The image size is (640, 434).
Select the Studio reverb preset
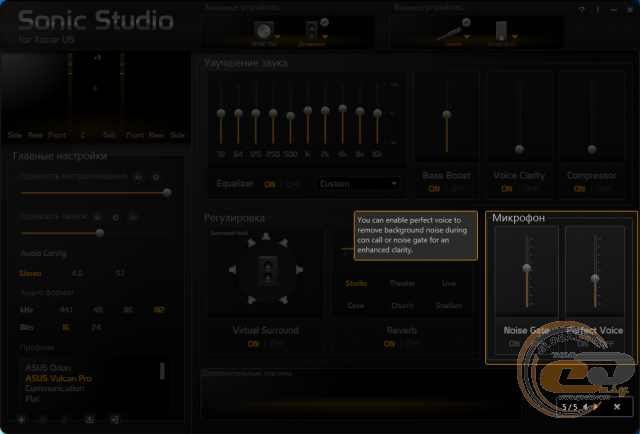(x=356, y=283)
